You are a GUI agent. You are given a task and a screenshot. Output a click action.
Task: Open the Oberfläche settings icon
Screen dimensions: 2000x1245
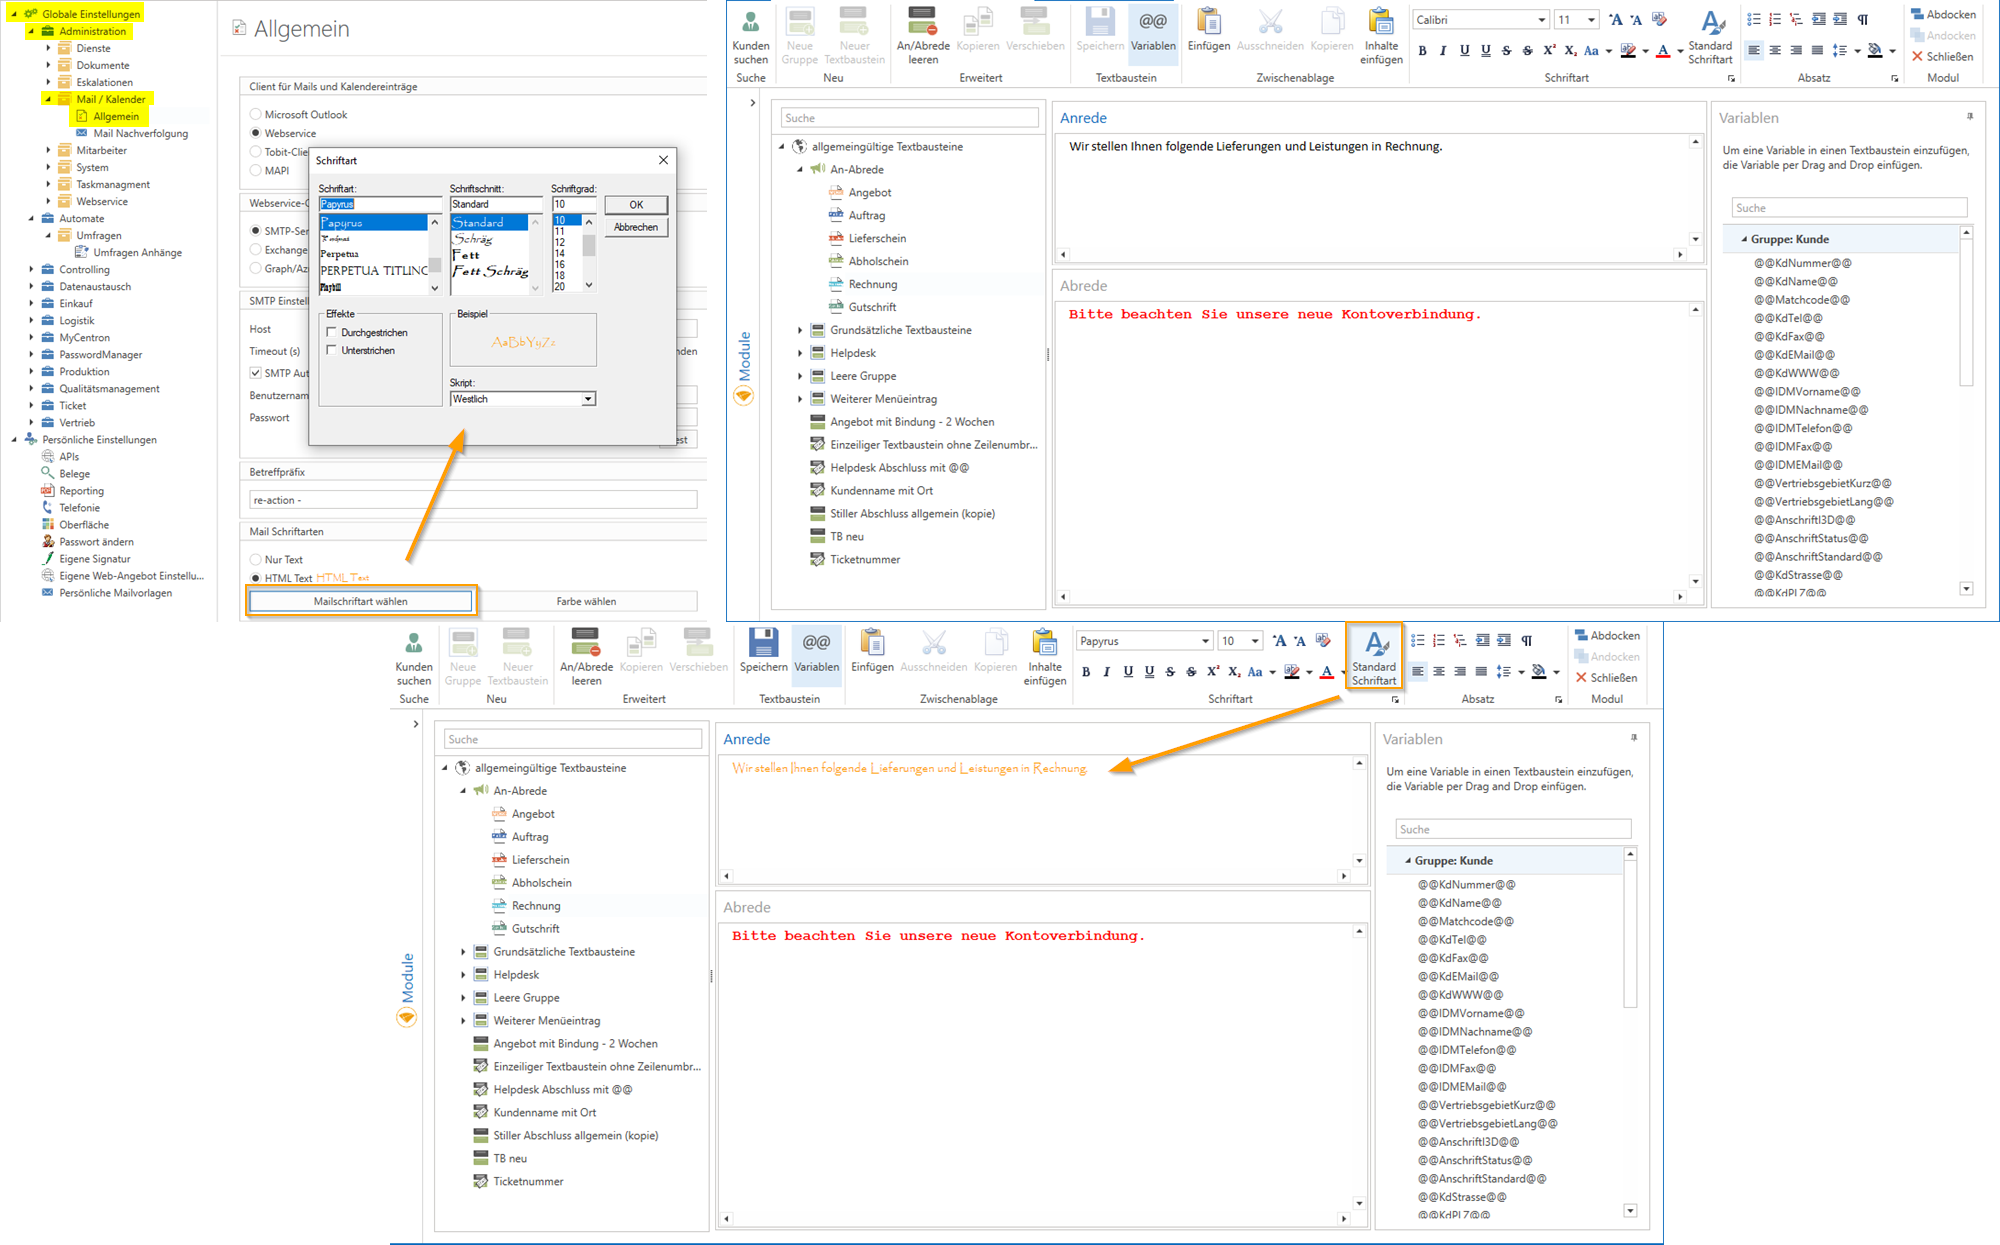click(47, 525)
